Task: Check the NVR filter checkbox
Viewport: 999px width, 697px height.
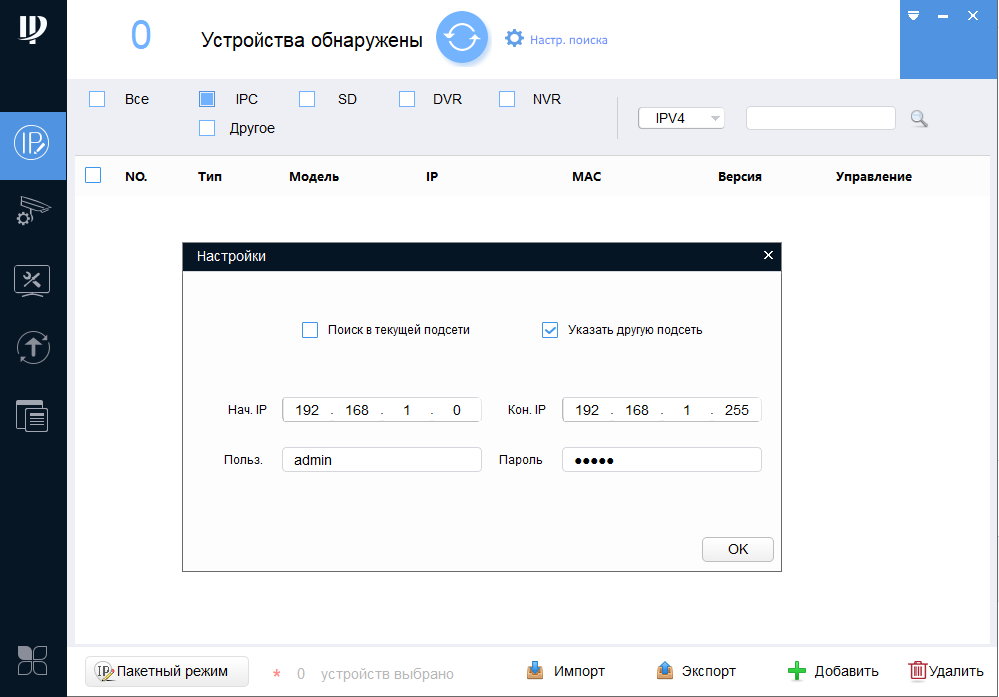Action: click(x=507, y=99)
